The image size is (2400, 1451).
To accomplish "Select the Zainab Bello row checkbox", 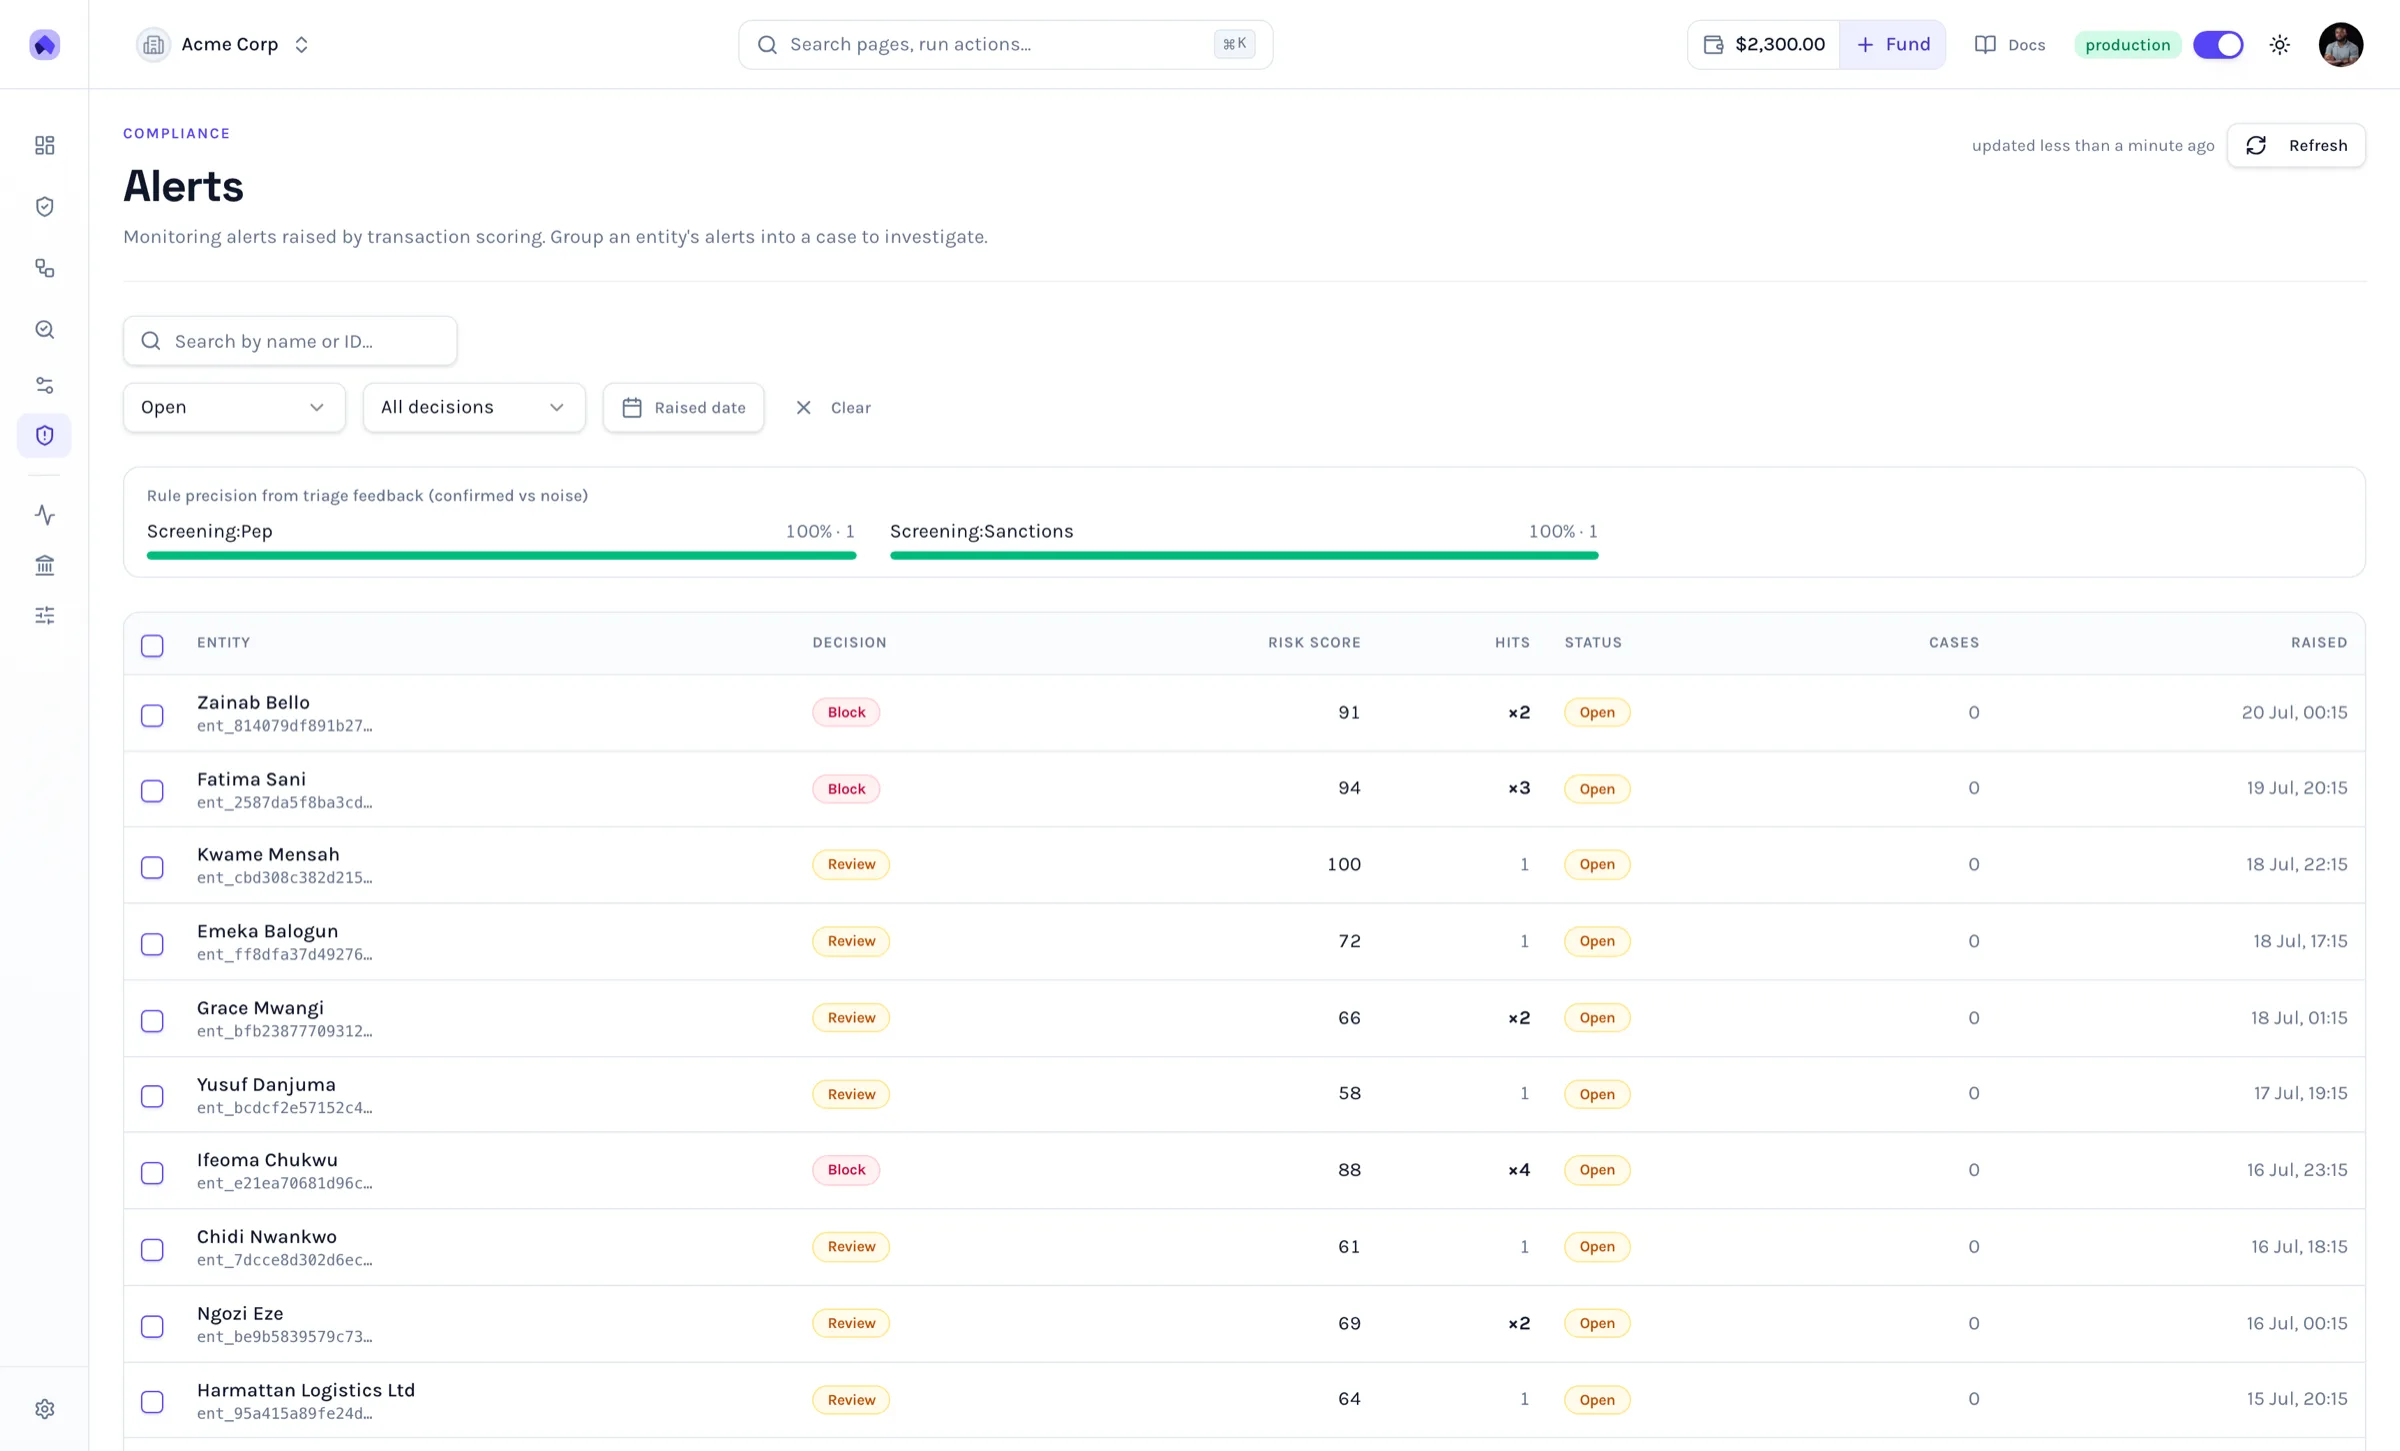I will pos(152,715).
